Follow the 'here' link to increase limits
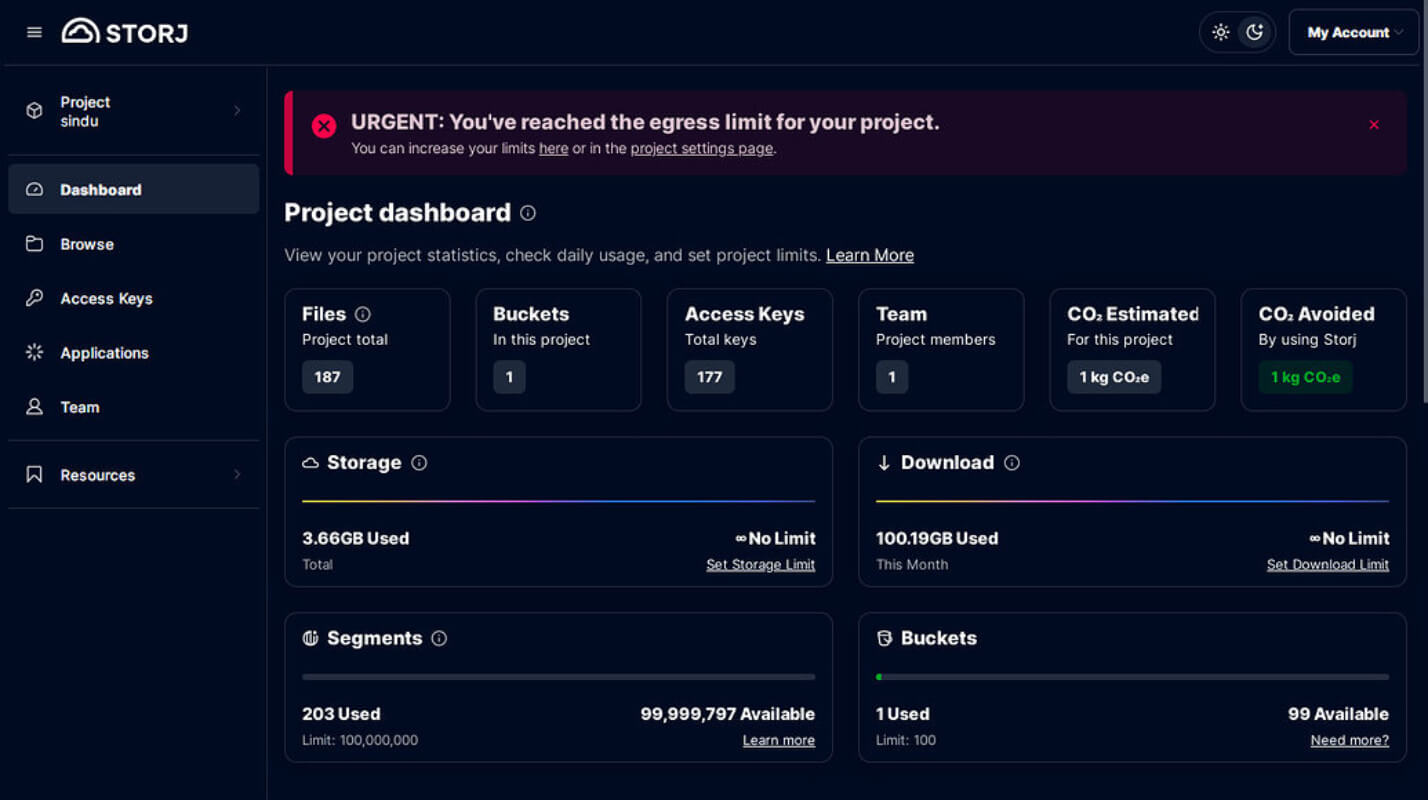1428x800 pixels. pyautogui.click(x=553, y=148)
